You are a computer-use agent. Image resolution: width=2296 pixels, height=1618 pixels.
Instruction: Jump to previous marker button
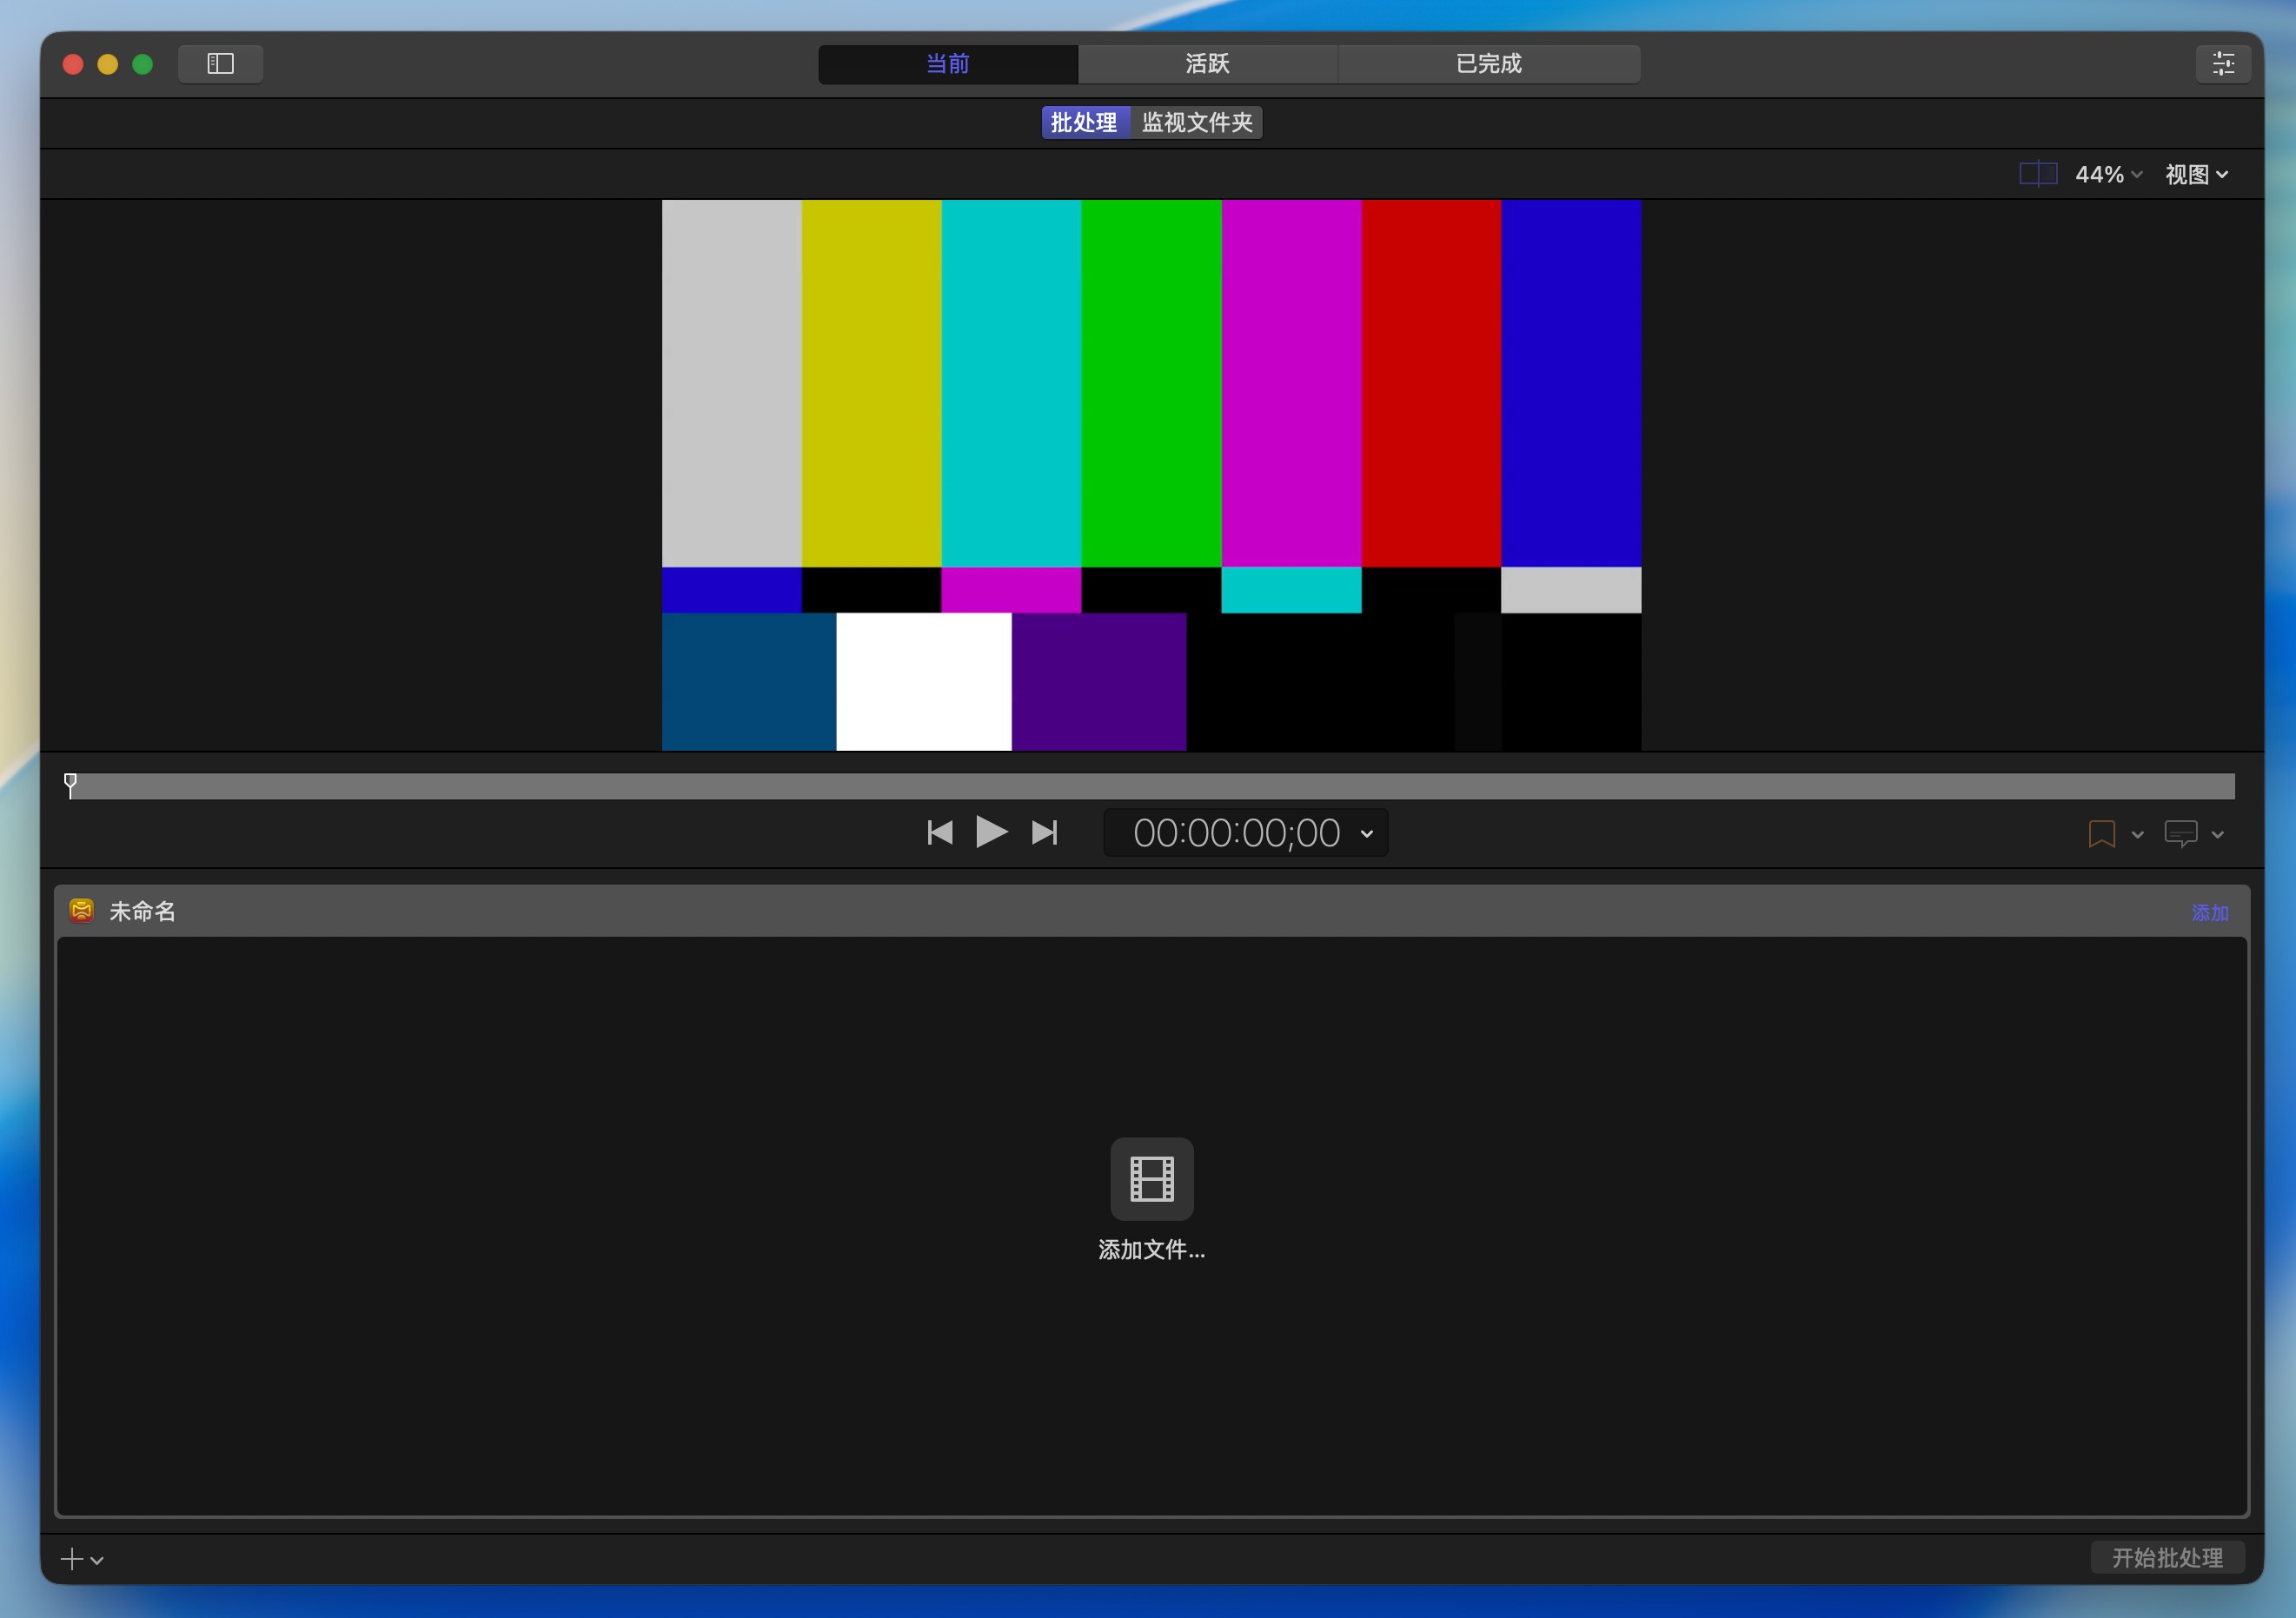click(939, 832)
